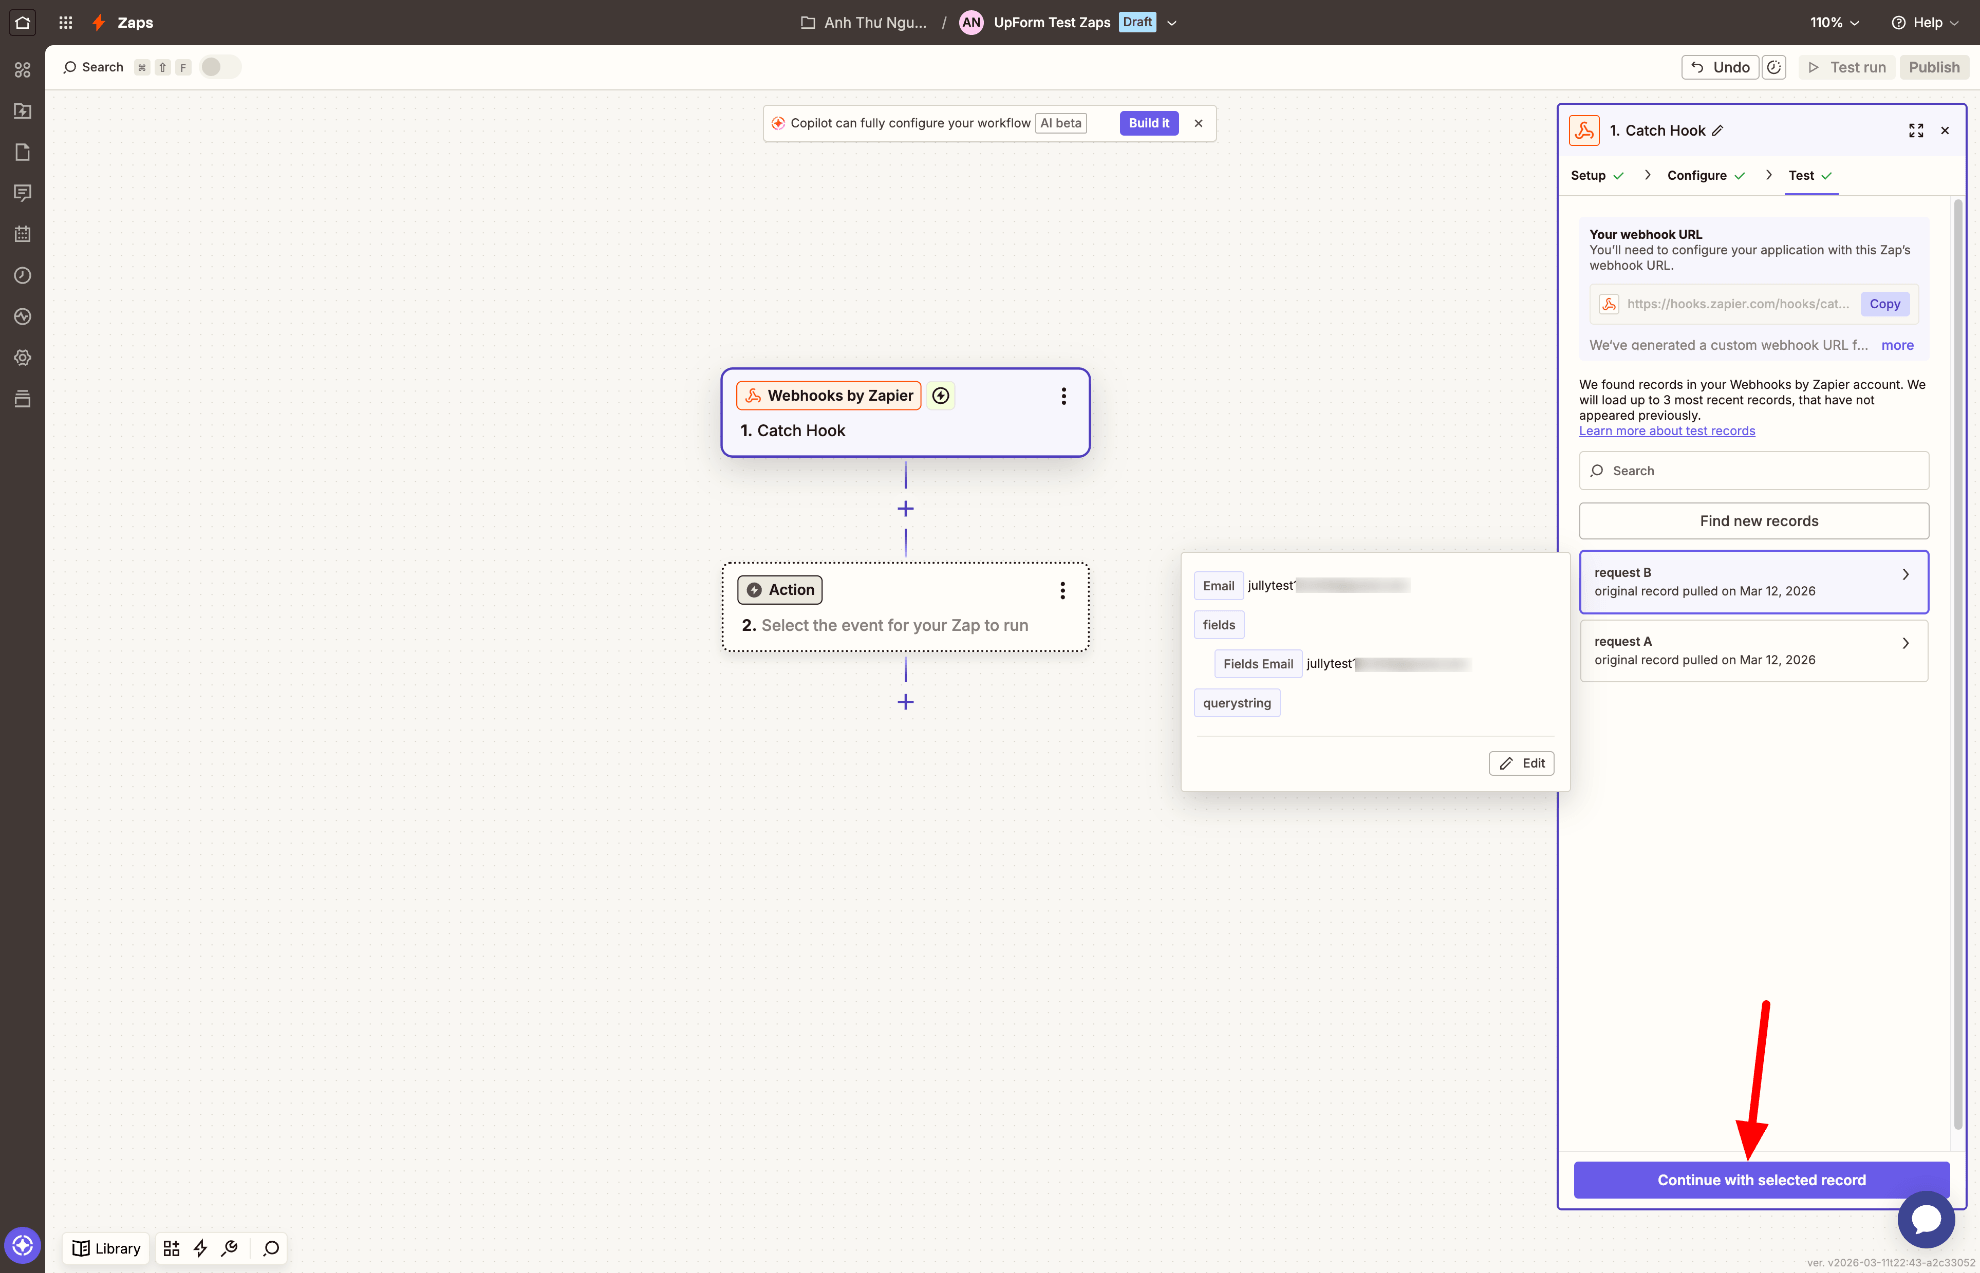Toggle the switch next to canvas Search

click(220, 67)
